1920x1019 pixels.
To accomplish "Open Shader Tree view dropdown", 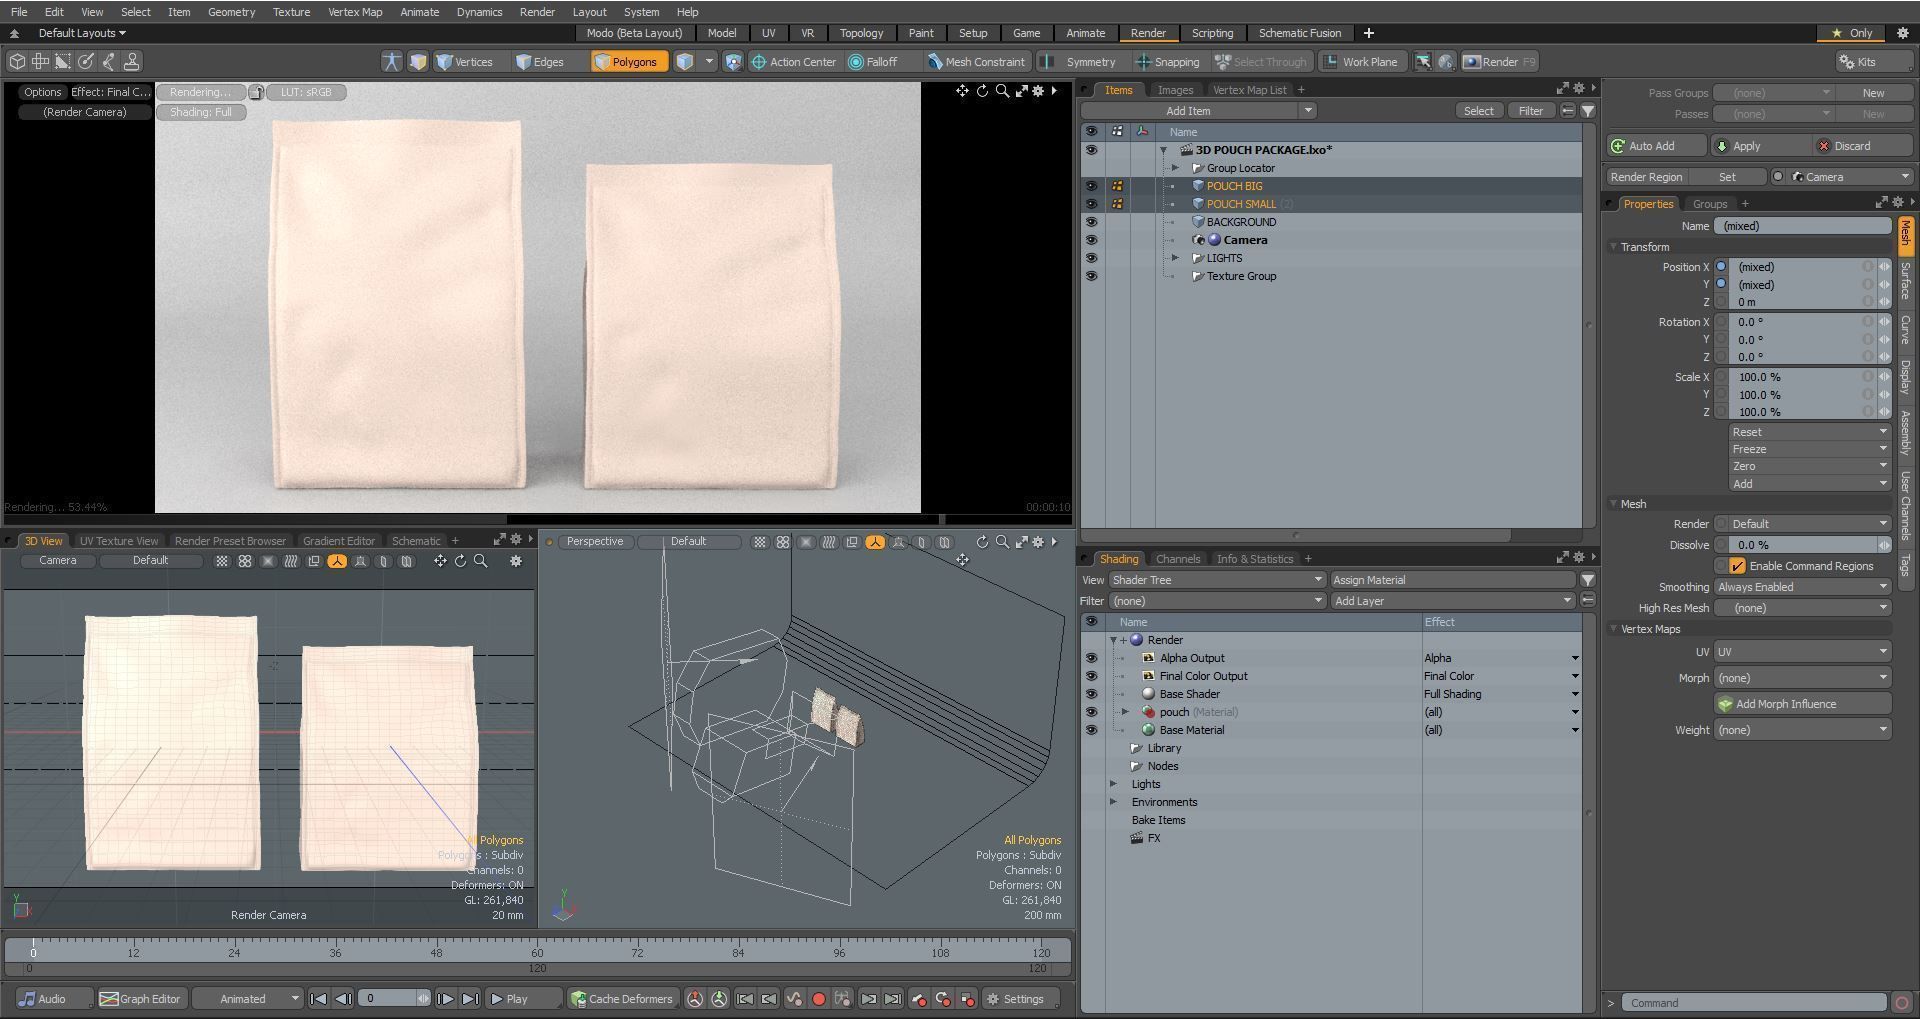I will pyautogui.click(x=1217, y=580).
